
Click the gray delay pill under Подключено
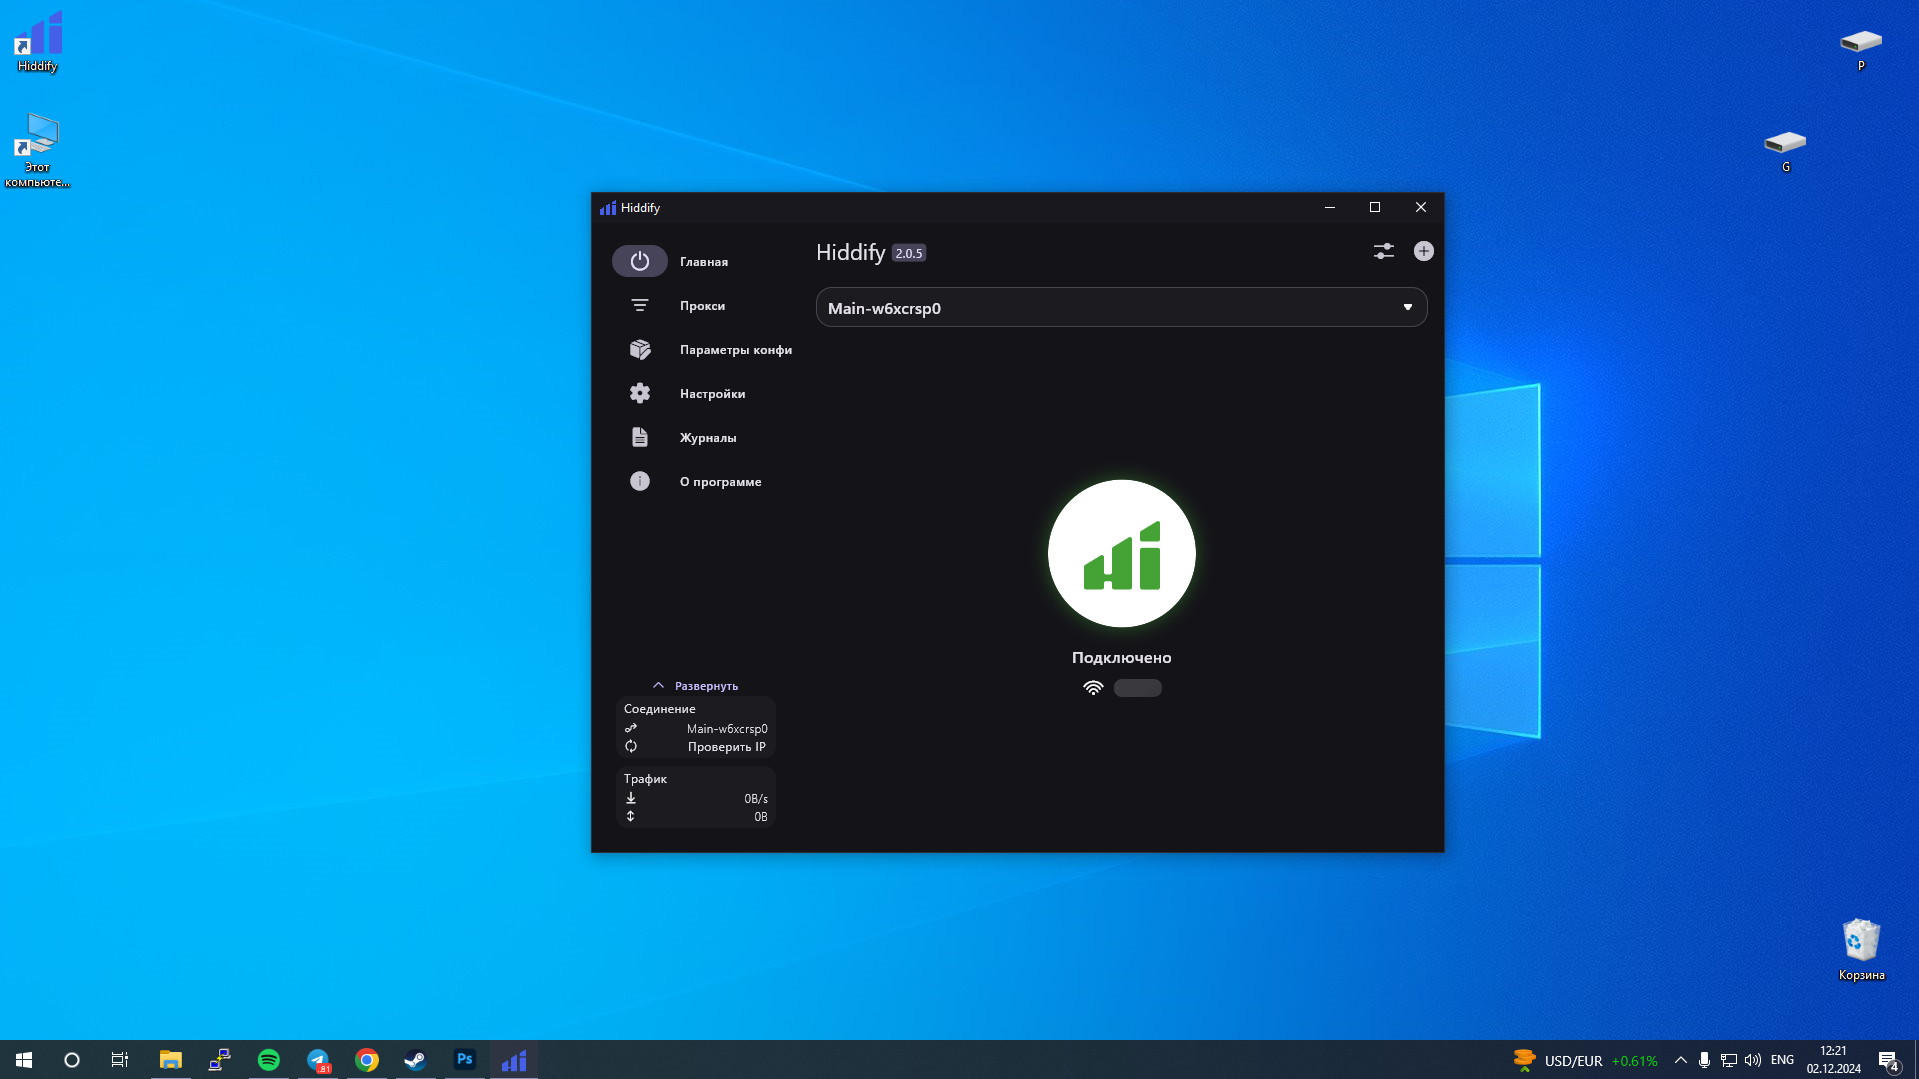tap(1138, 688)
